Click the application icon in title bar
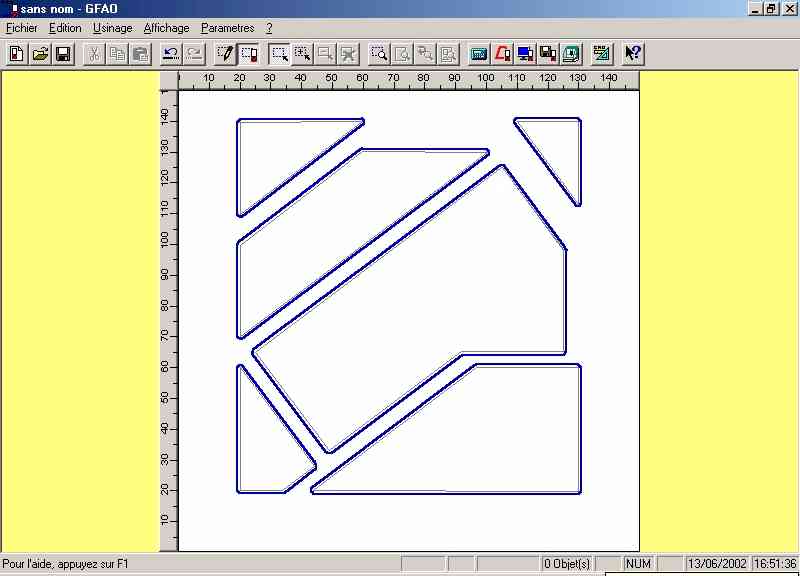Image resolution: width=800 pixels, height=576 pixels. (x=14, y=9)
